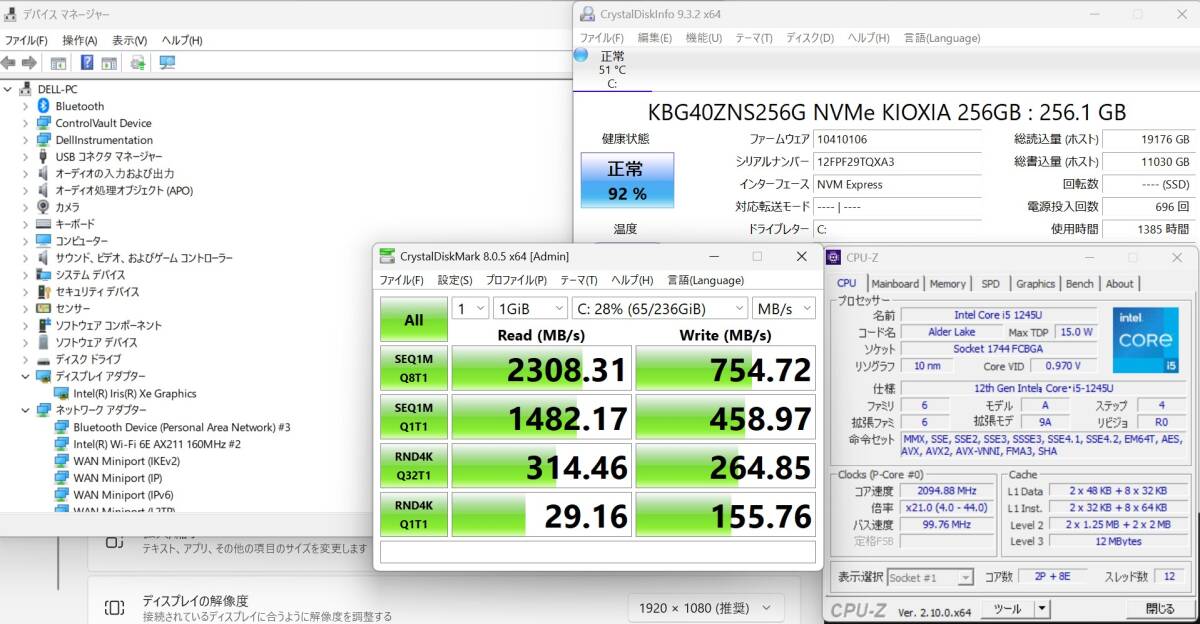Click the green All button in CrystalDiskMark
1200x624 pixels.
pos(413,320)
